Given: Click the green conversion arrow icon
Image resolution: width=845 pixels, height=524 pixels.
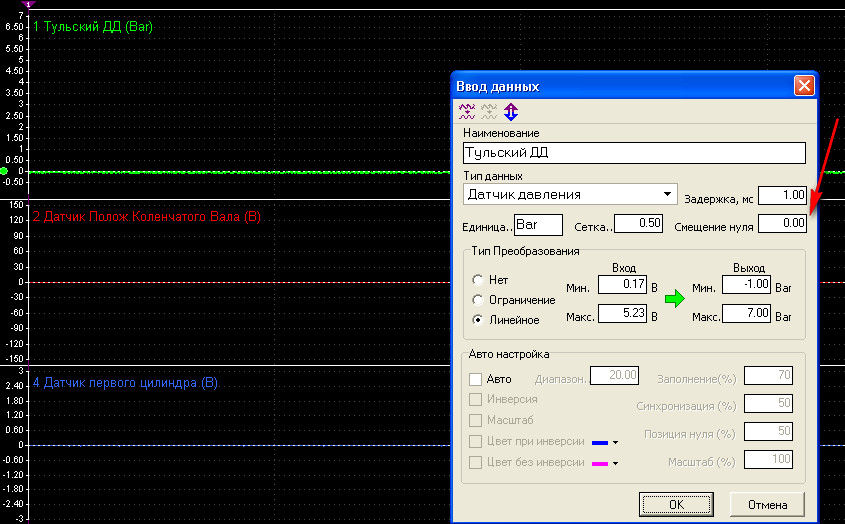Looking at the screenshot, I should 674,298.
